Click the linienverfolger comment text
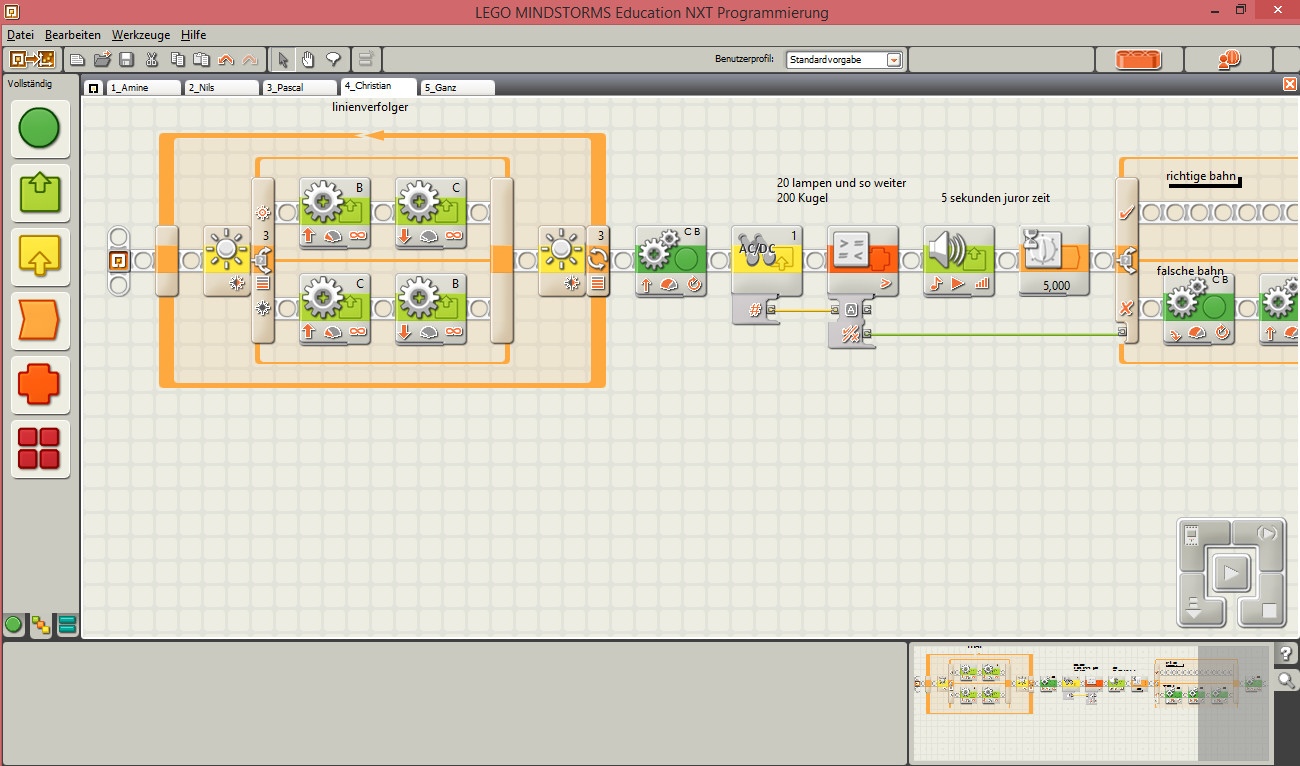This screenshot has width=1300, height=766. point(371,108)
